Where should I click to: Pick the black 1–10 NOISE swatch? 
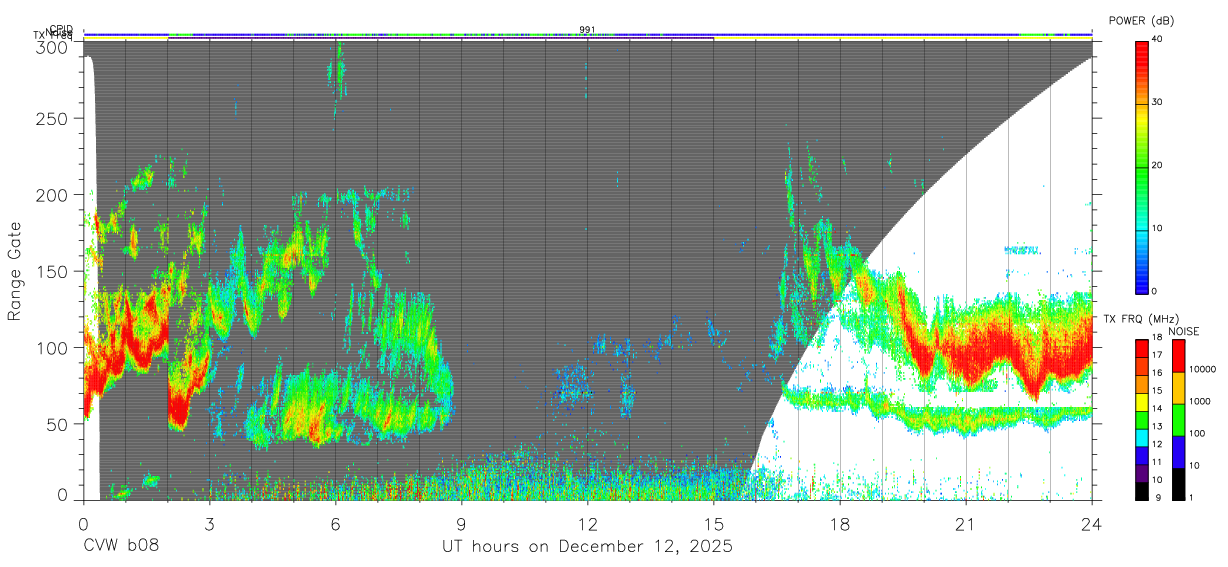coord(1179,484)
